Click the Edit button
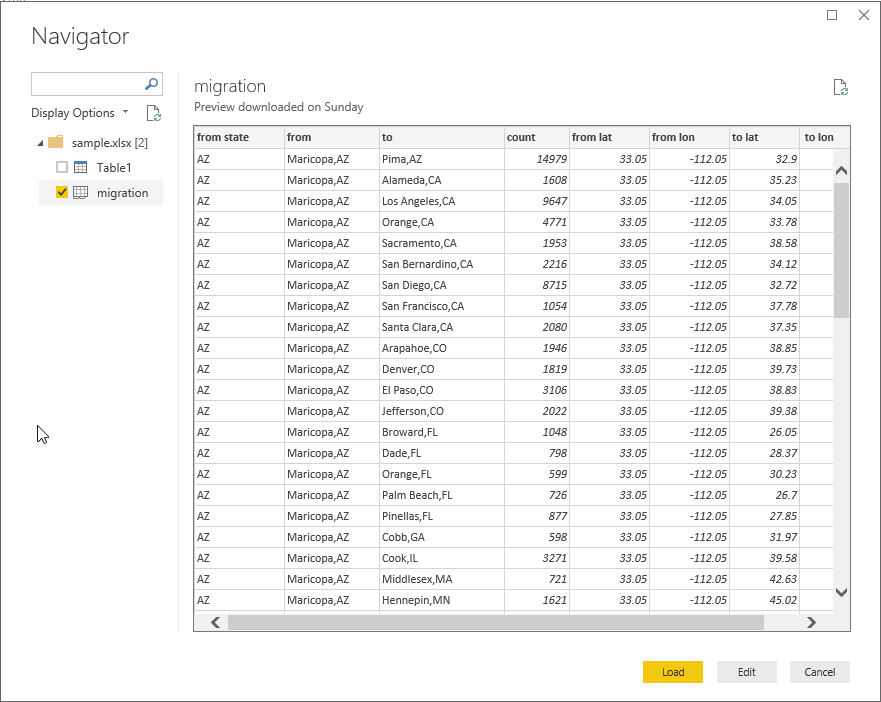Viewport: 881px width, 702px height. [746, 672]
